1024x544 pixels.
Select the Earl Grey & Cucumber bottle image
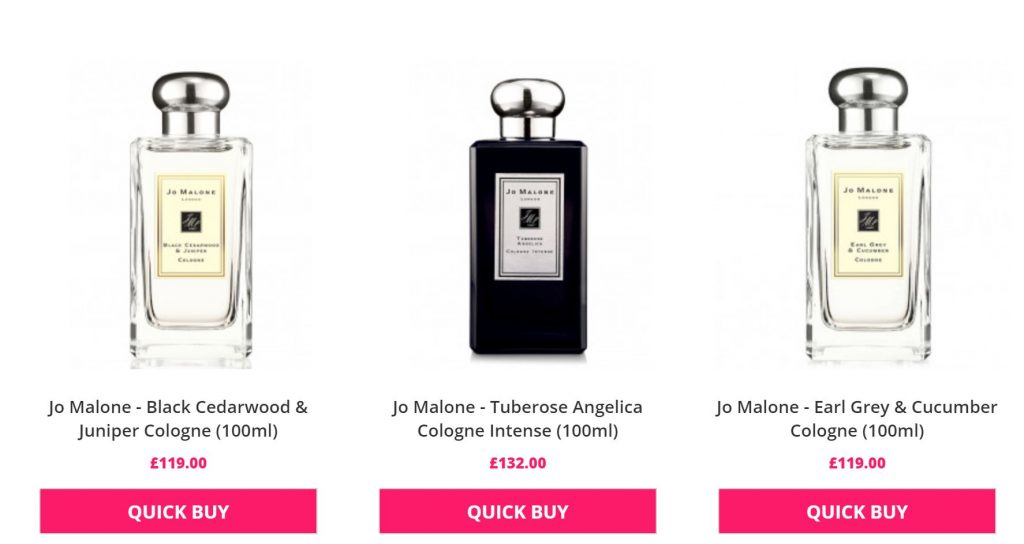[x=869, y=216]
